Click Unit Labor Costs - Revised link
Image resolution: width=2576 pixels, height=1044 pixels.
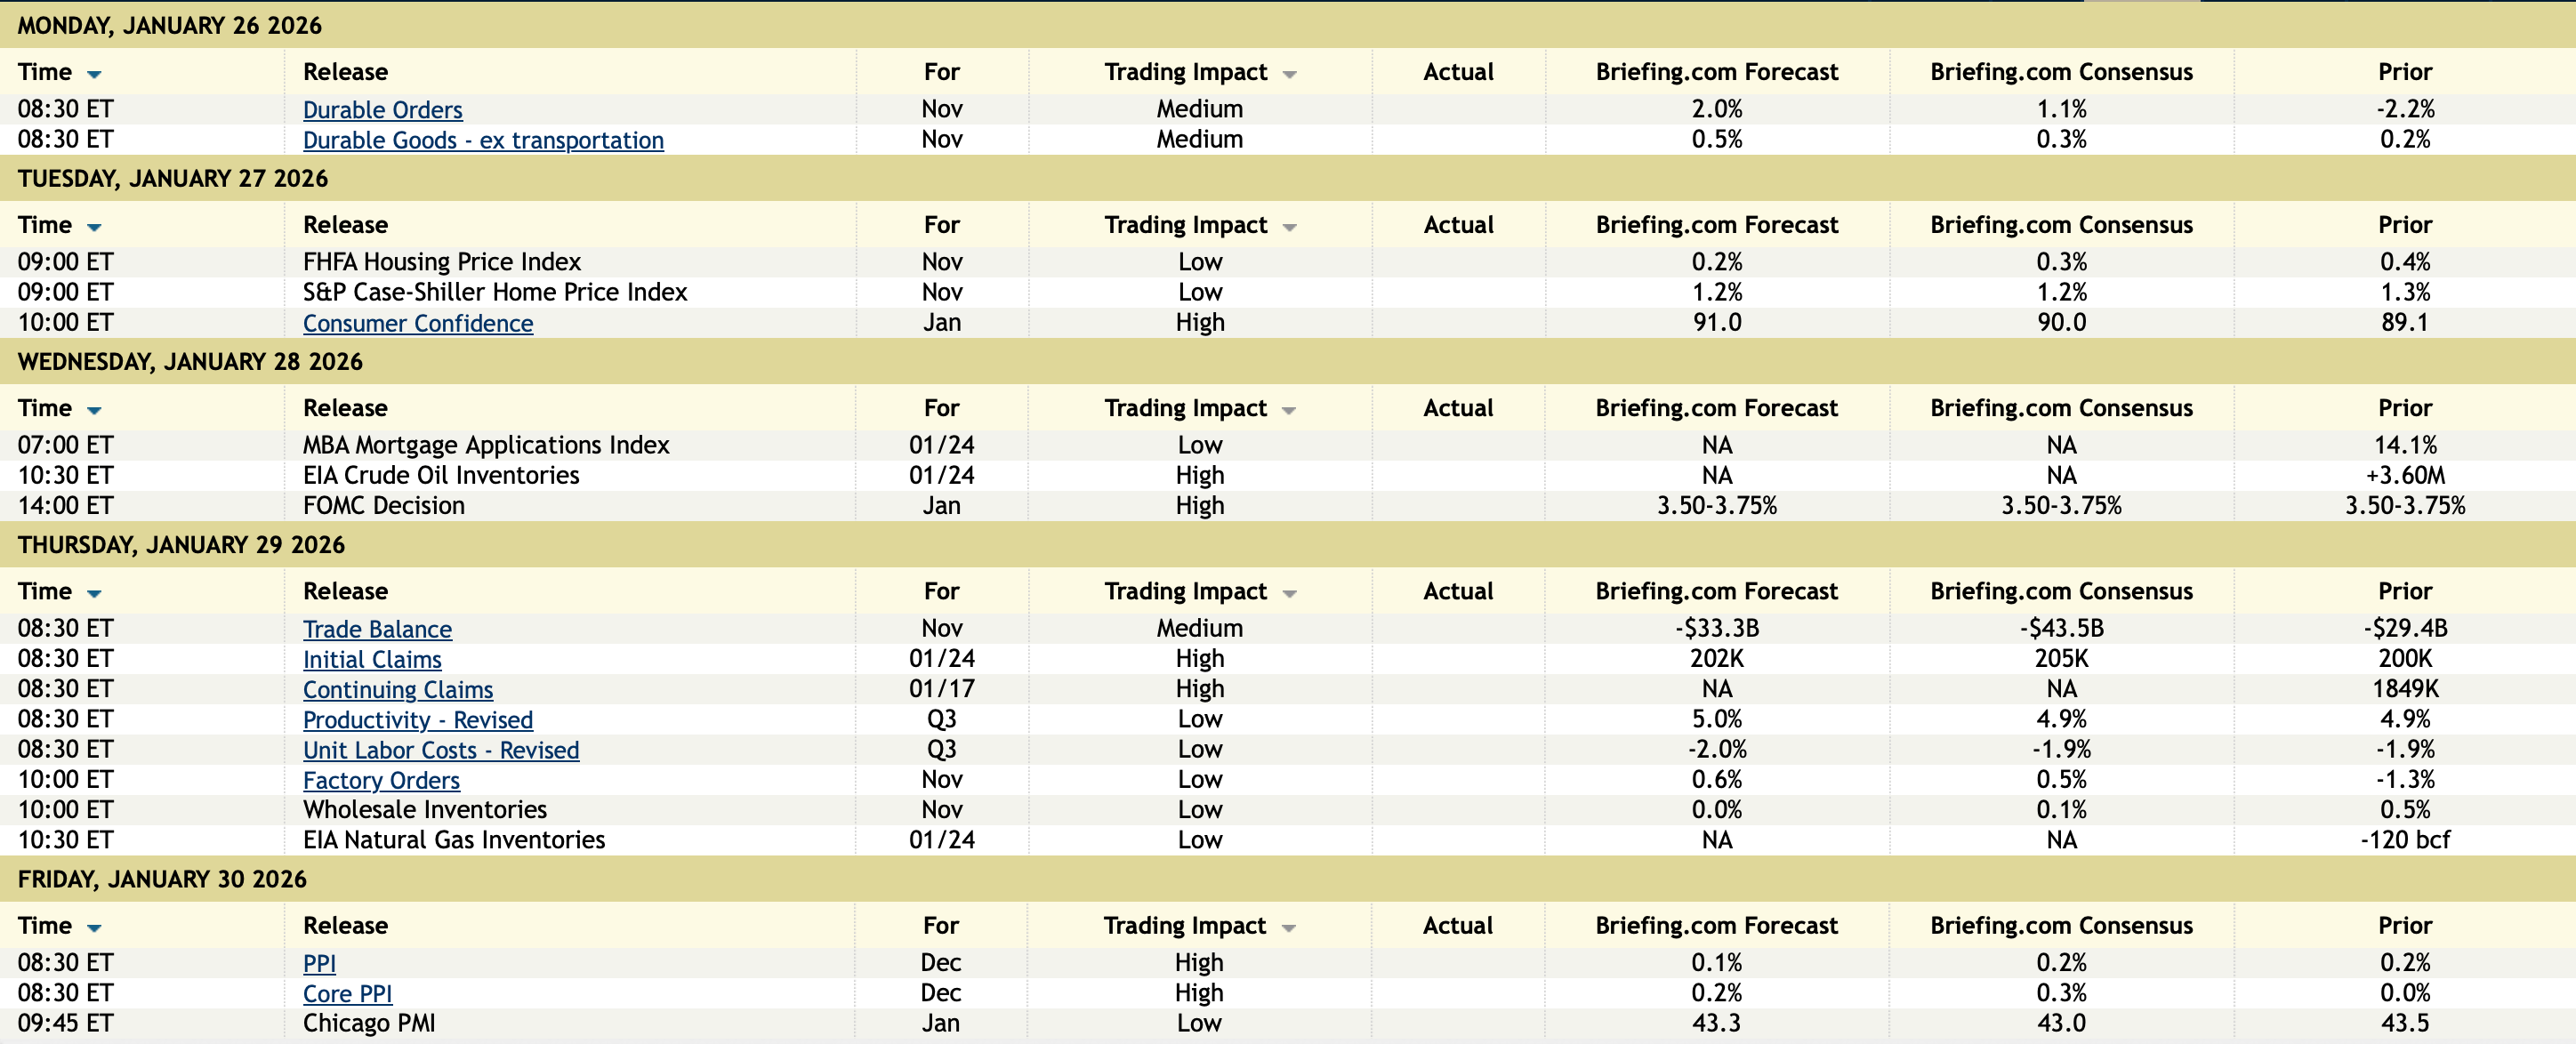coord(441,750)
